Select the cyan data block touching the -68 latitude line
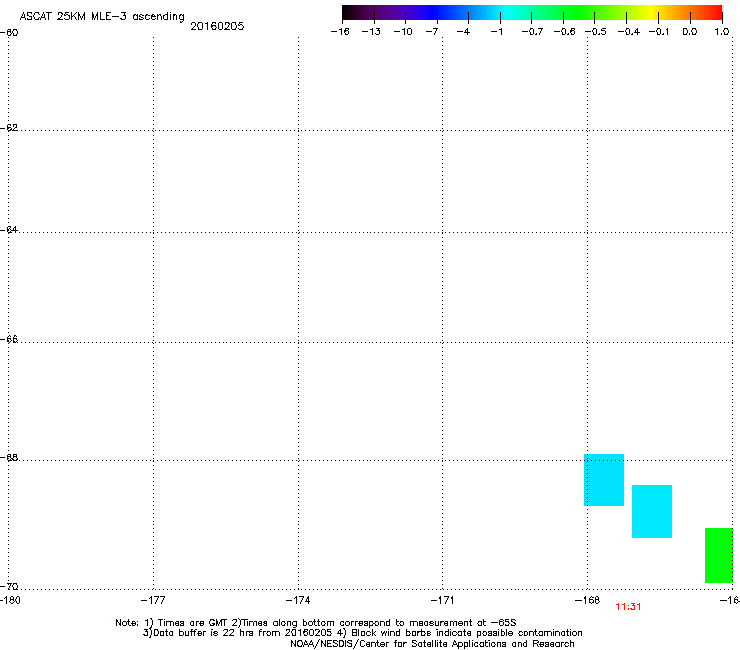Image resolution: width=740 pixels, height=650 pixels. 604,480
